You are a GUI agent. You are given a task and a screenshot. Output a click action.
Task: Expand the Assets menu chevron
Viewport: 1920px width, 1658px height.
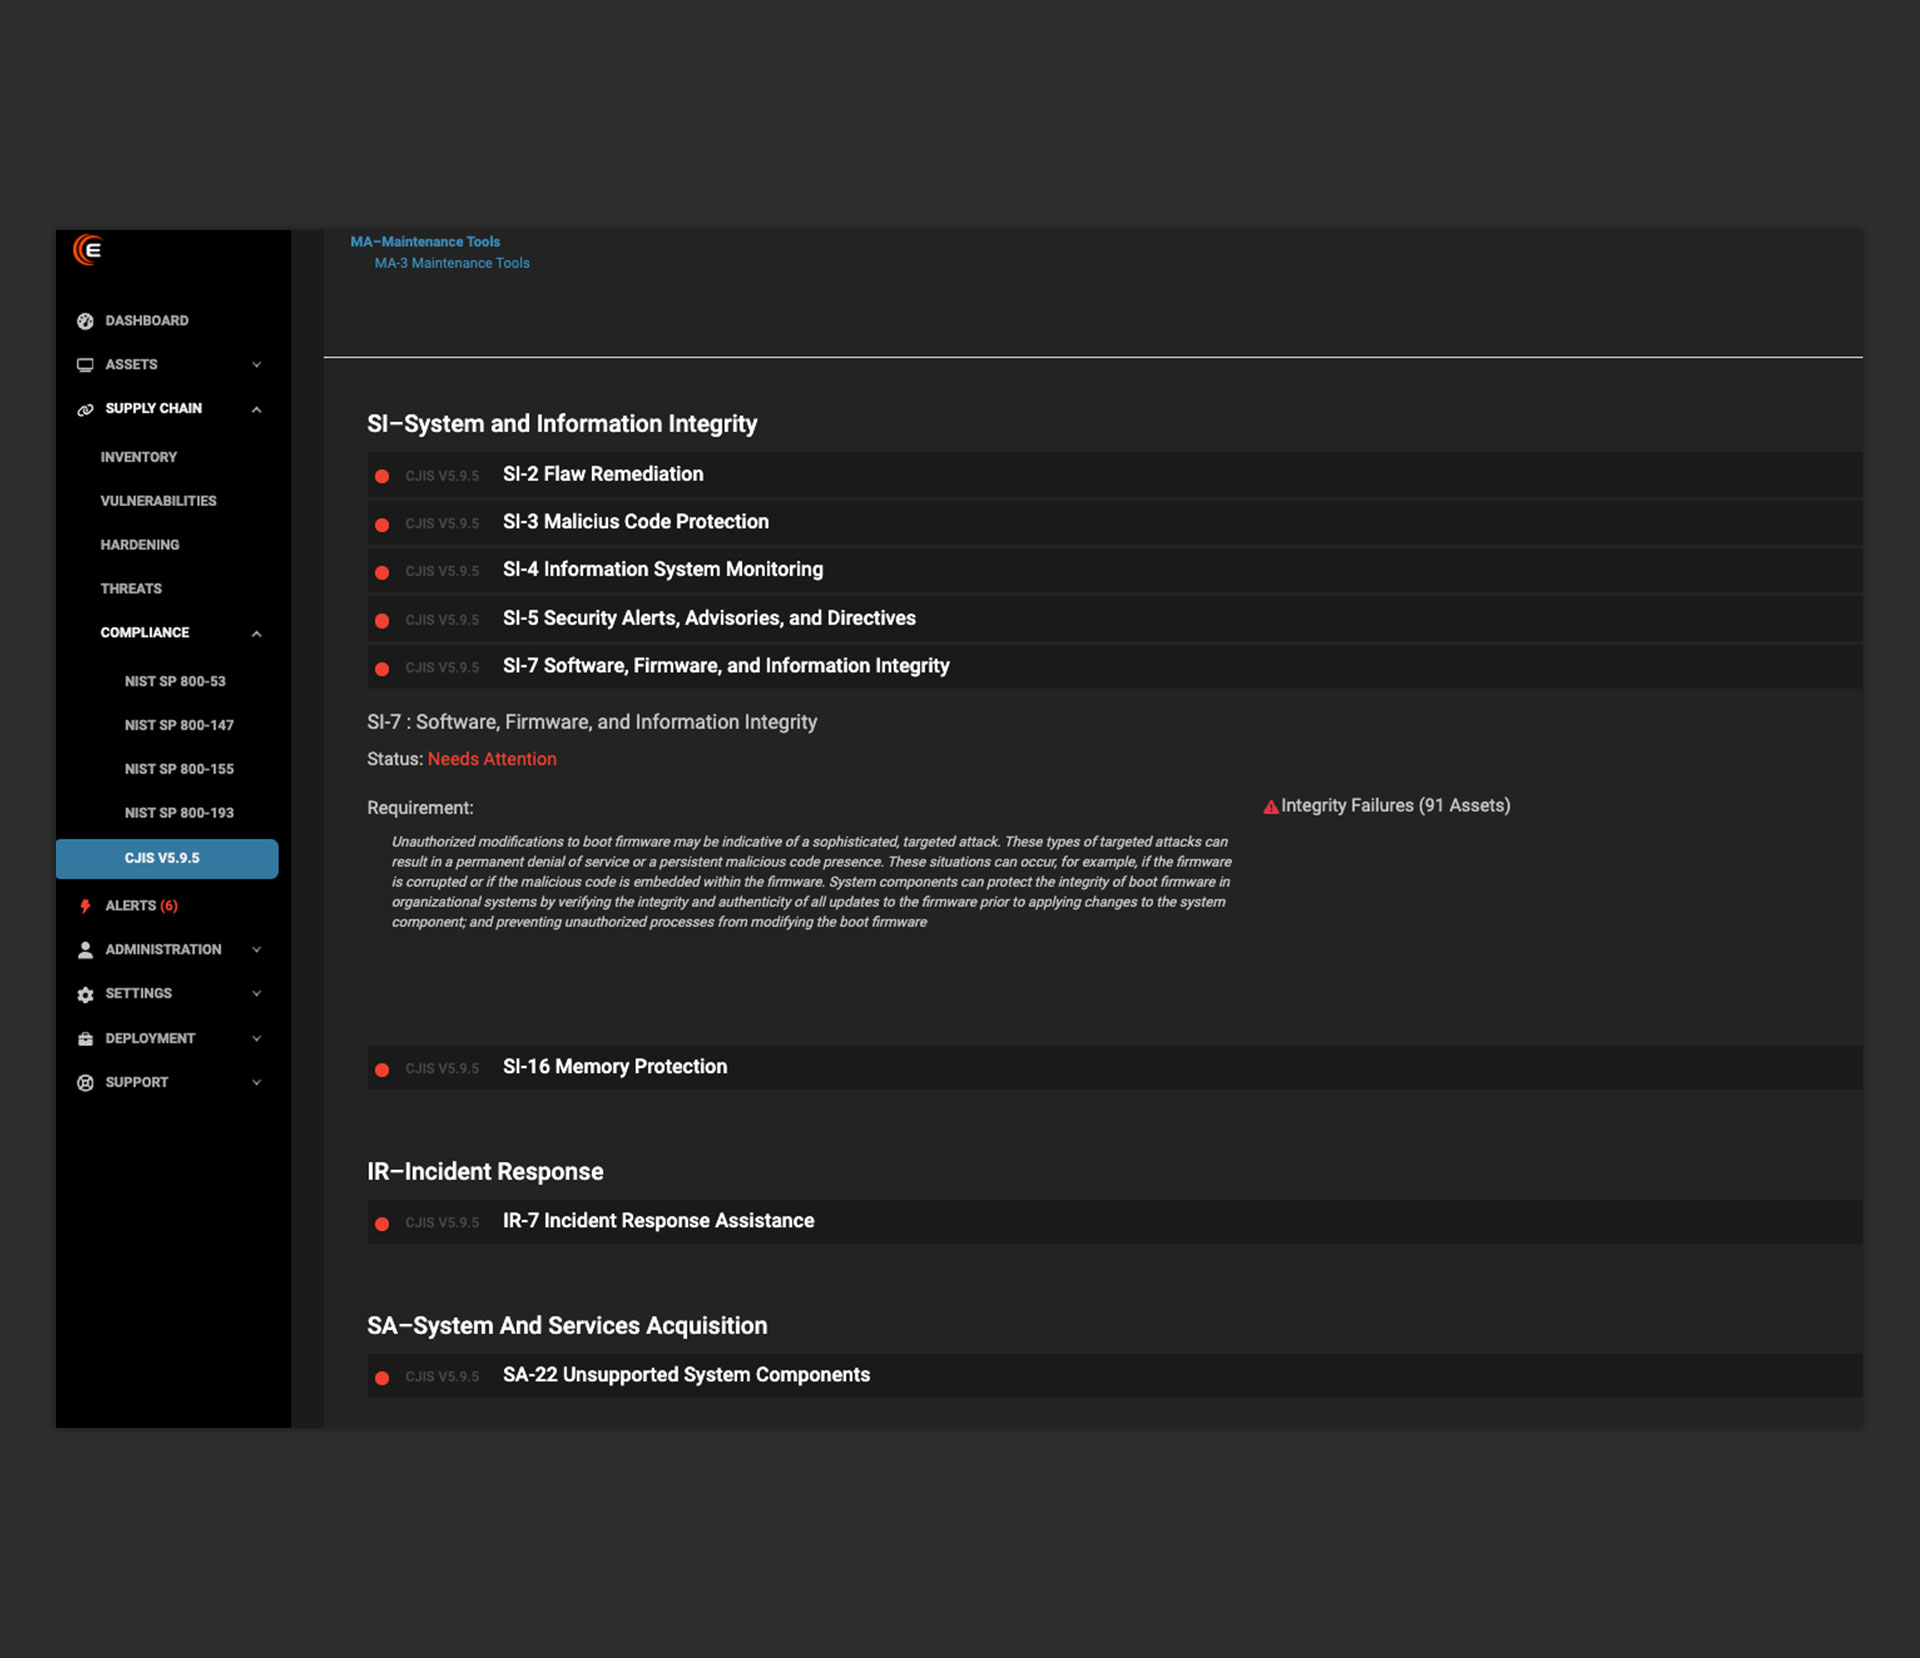257,365
